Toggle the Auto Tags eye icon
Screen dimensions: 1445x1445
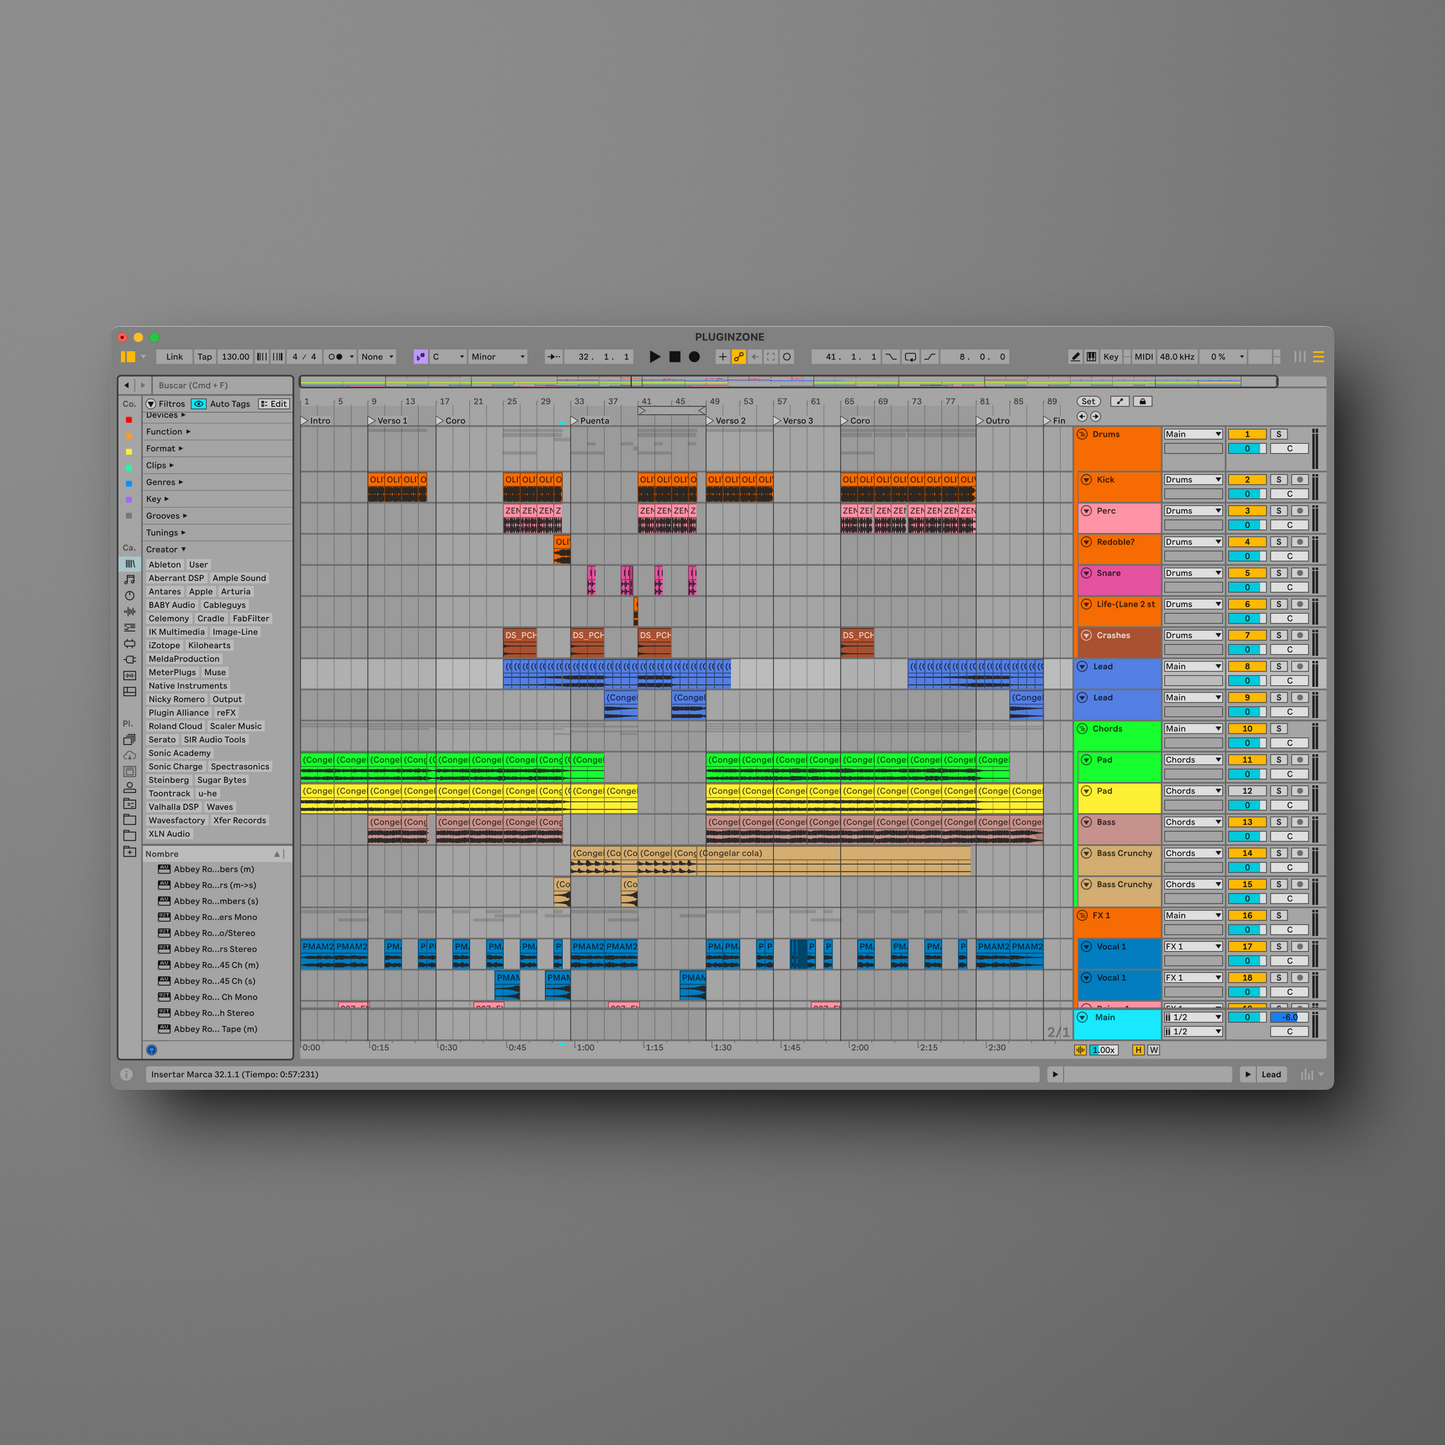pos(198,404)
